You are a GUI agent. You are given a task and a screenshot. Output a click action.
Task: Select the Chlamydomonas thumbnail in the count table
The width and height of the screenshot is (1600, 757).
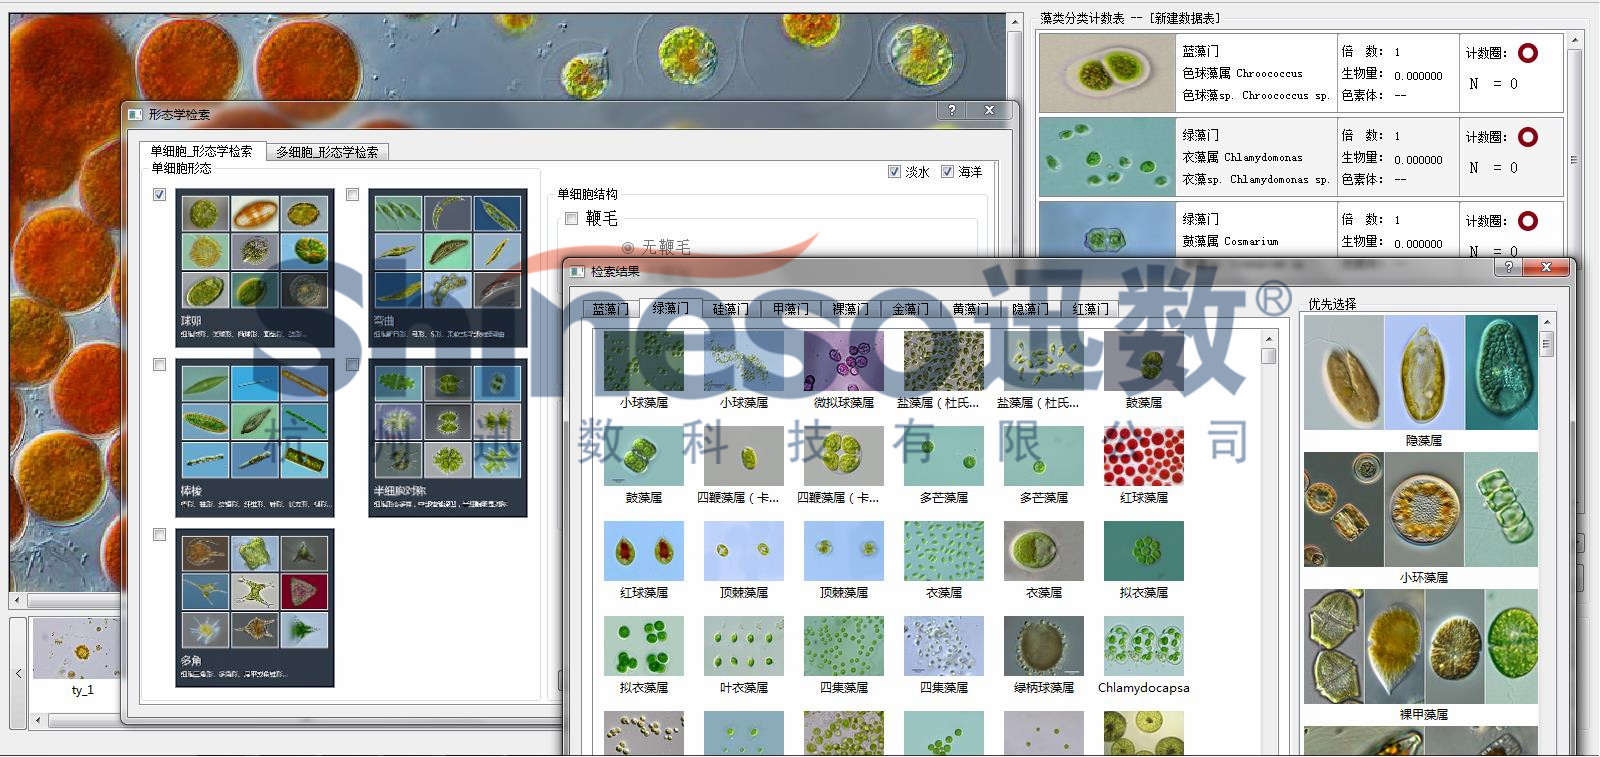click(x=1108, y=157)
